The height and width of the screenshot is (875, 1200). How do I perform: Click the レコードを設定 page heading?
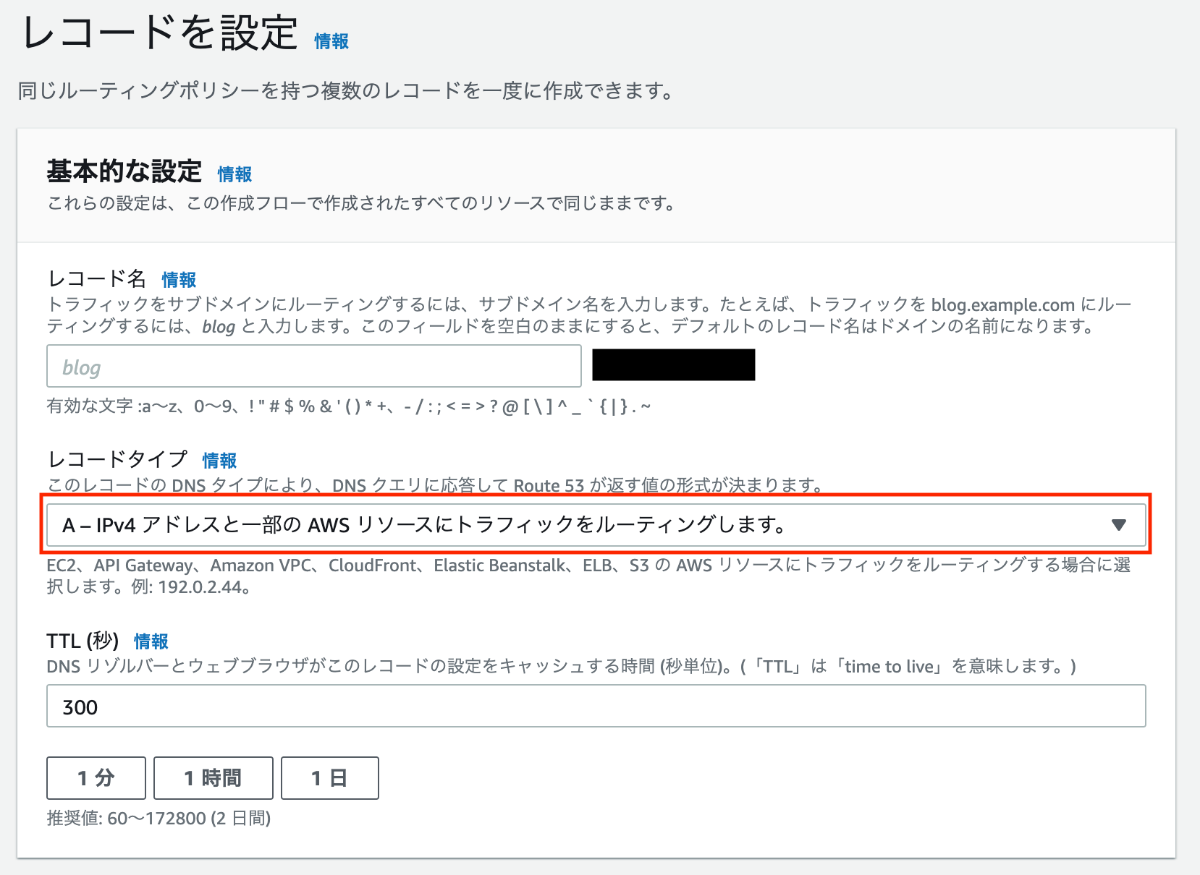[160, 34]
